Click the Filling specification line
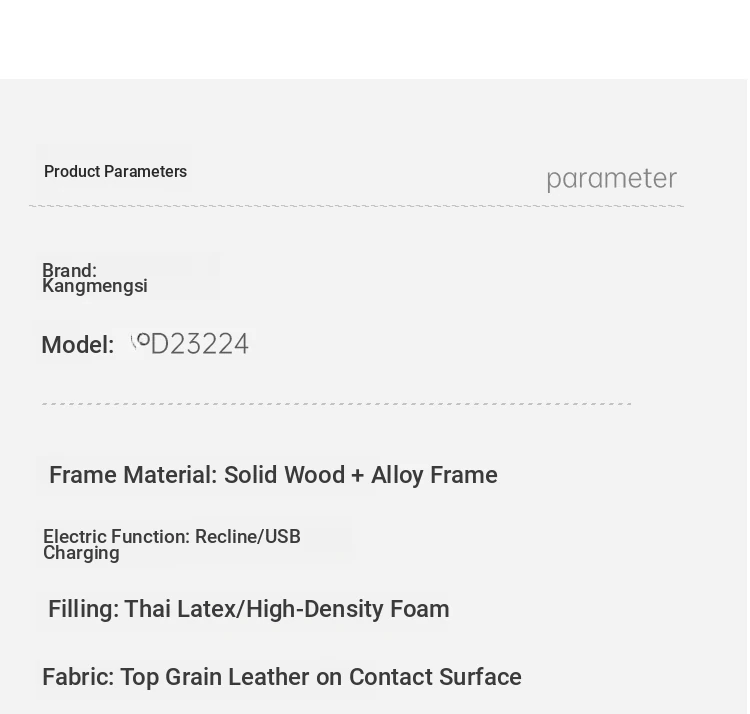 [x=249, y=609]
